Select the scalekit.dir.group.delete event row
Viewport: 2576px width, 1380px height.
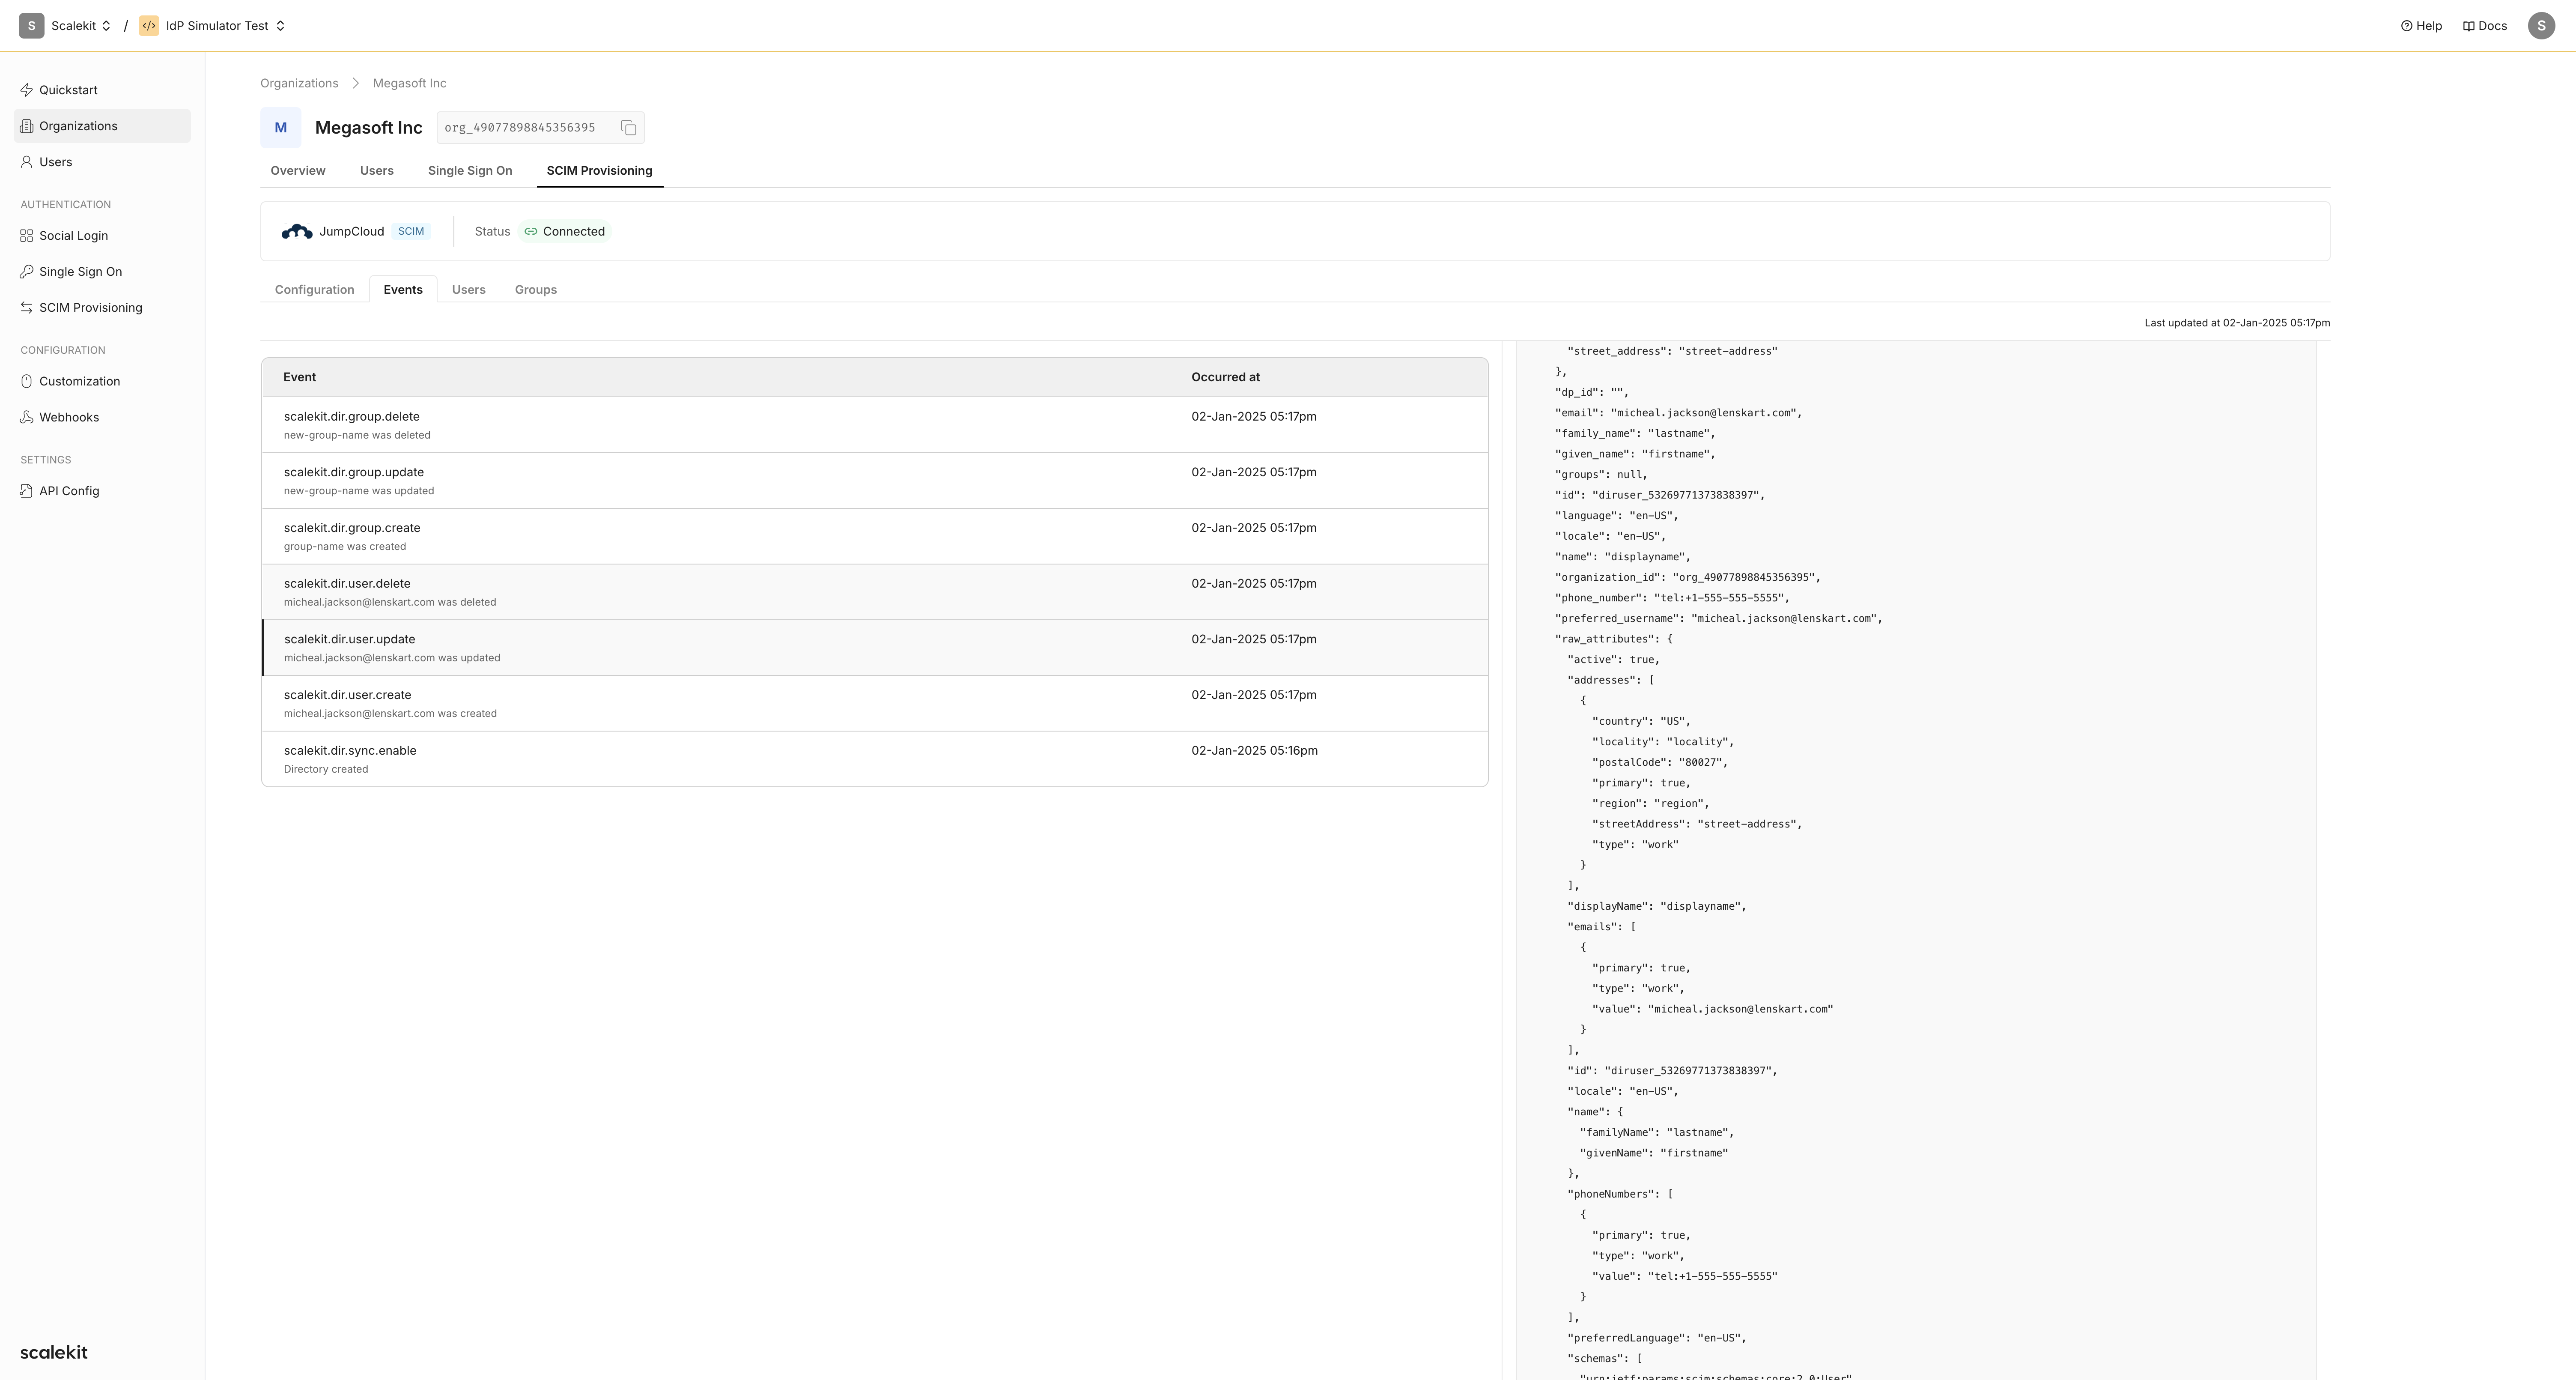pyautogui.click(x=875, y=425)
